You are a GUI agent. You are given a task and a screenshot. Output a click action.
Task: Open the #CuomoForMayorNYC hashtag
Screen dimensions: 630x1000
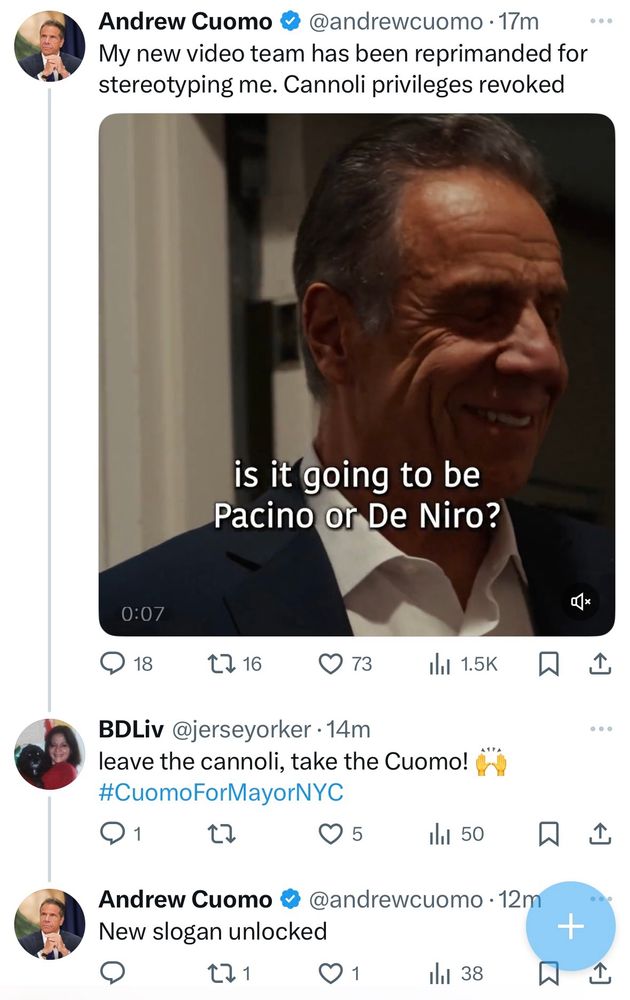point(221,793)
